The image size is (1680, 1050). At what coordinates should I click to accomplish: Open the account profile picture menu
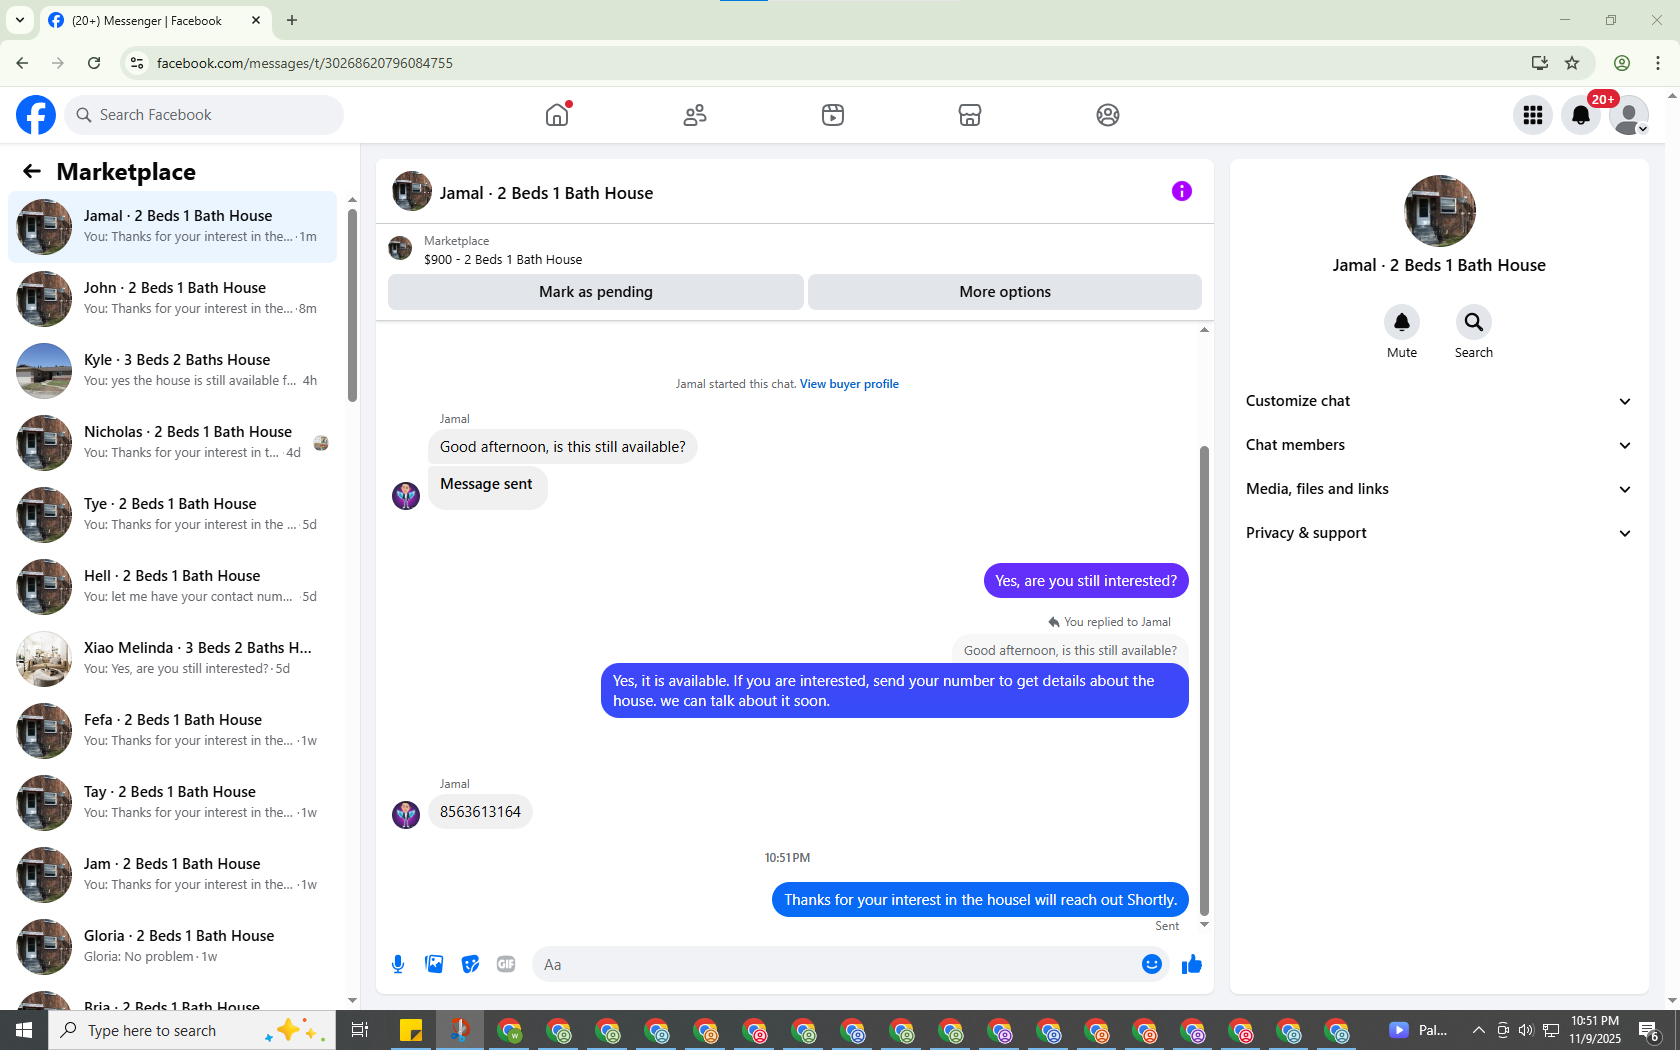[1629, 115]
